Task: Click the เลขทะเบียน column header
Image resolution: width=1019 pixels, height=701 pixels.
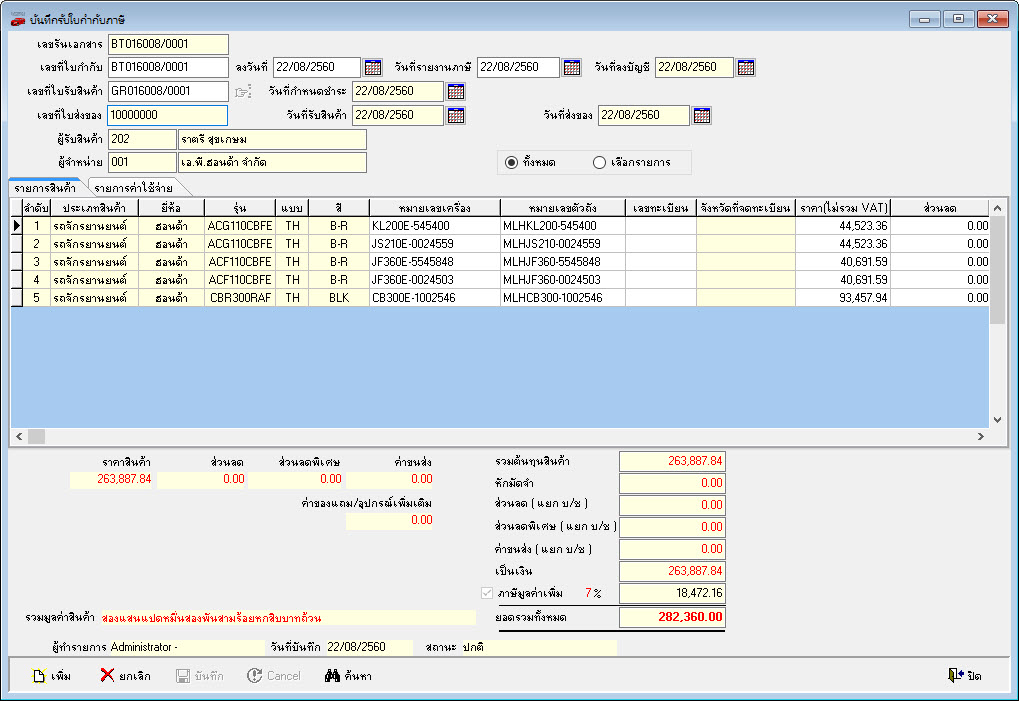Action: (x=661, y=208)
